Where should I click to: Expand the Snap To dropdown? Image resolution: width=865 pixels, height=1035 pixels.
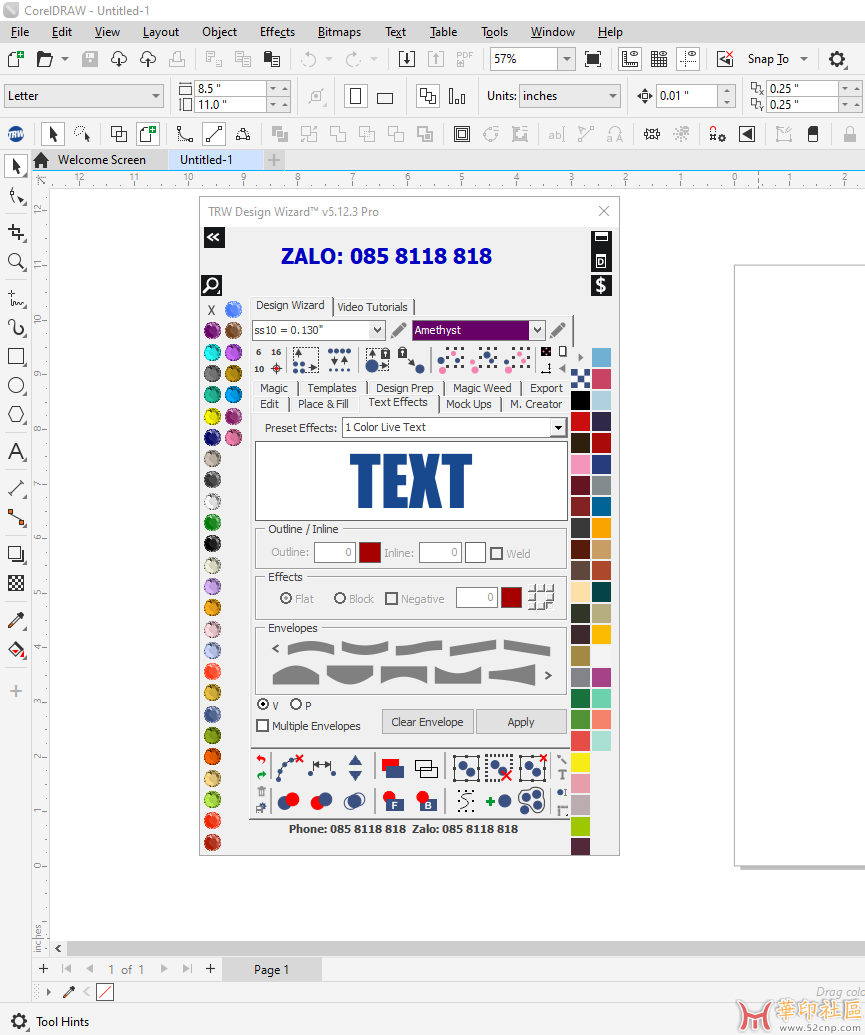pyautogui.click(x=804, y=59)
